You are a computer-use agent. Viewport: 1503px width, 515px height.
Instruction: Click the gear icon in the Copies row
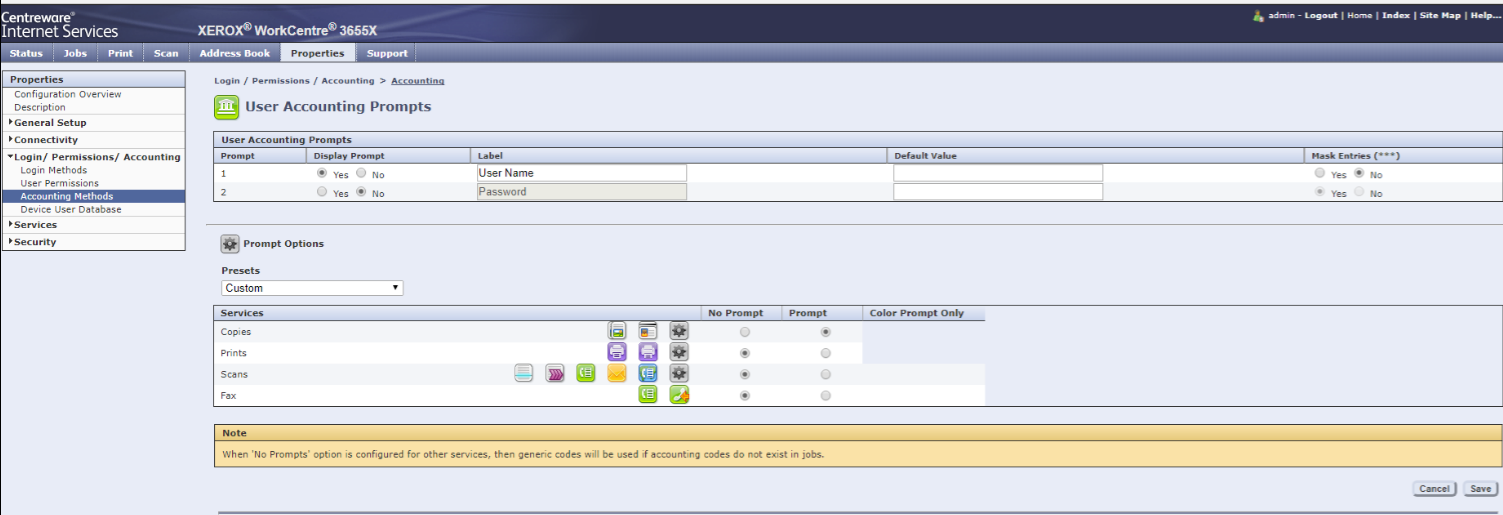pos(679,331)
